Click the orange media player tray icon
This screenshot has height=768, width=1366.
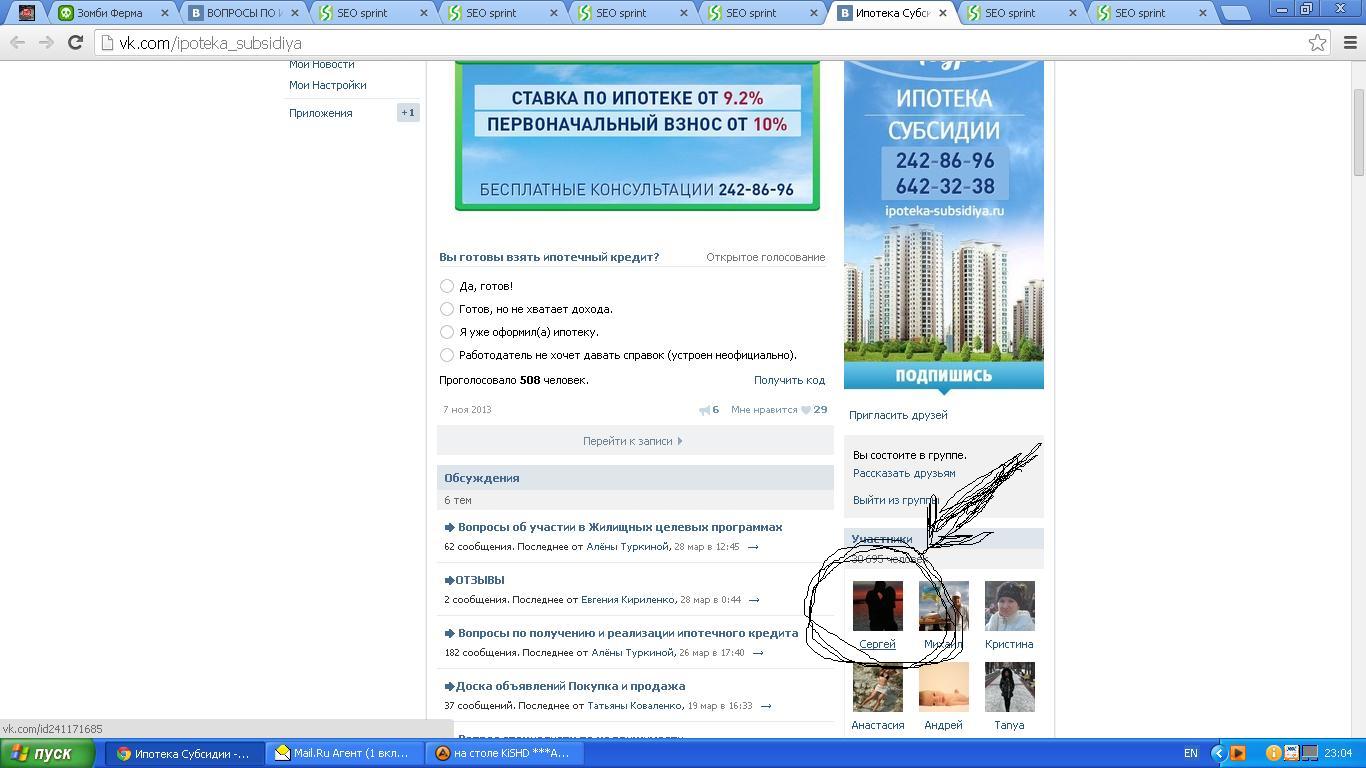[x=1238, y=753]
